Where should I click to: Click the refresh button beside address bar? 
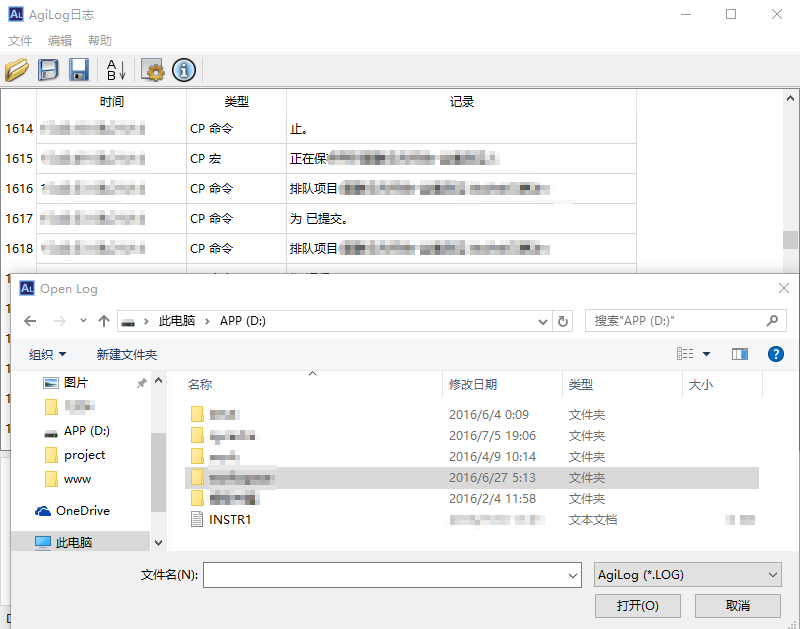(563, 321)
